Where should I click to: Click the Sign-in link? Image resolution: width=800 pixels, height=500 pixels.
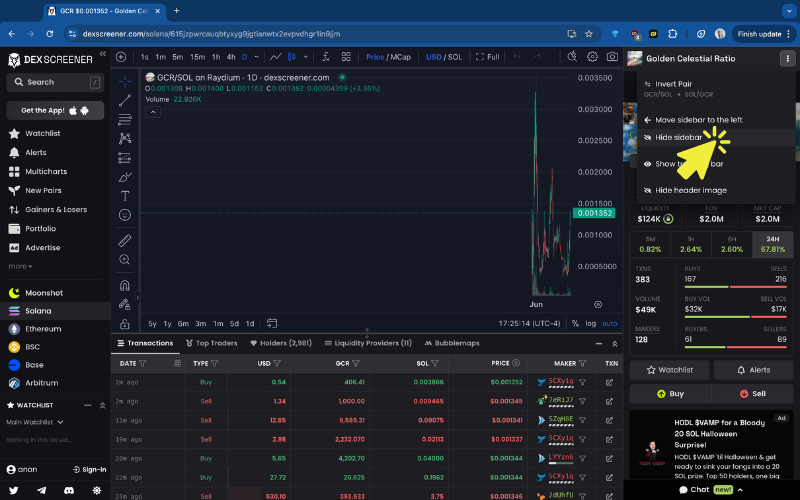pyautogui.click(x=89, y=469)
